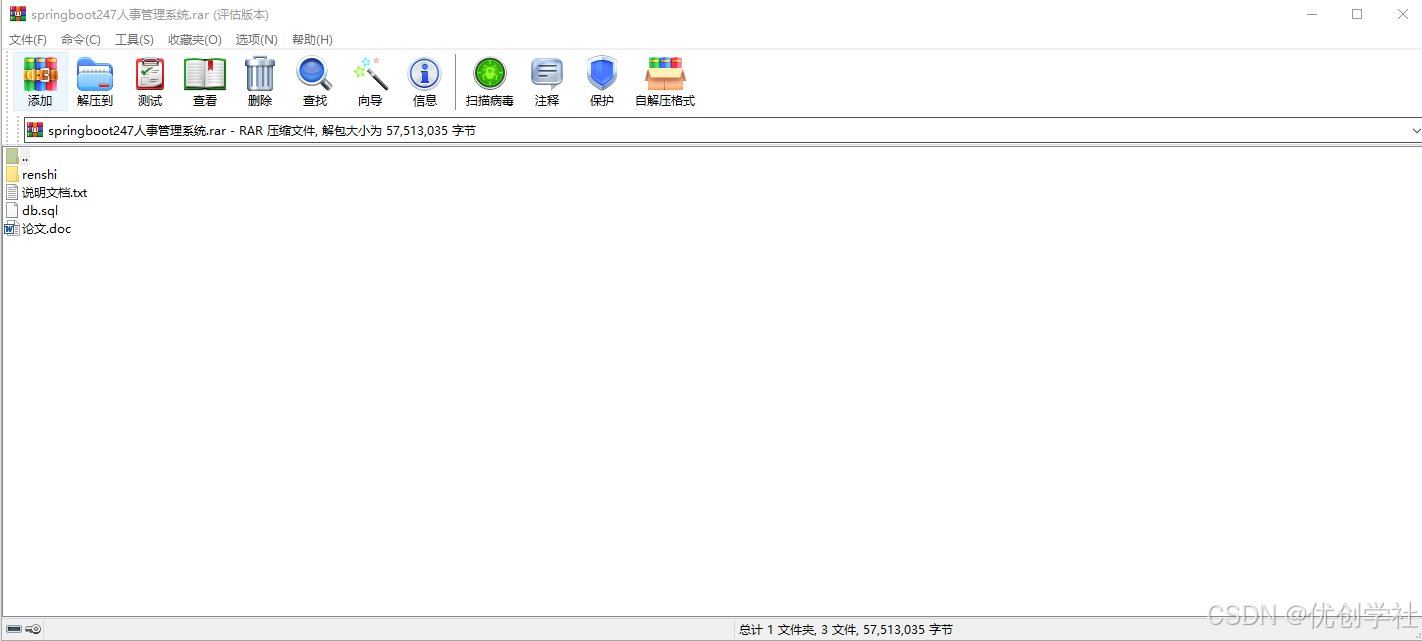Minimize the WinRAR window

click(1311, 14)
